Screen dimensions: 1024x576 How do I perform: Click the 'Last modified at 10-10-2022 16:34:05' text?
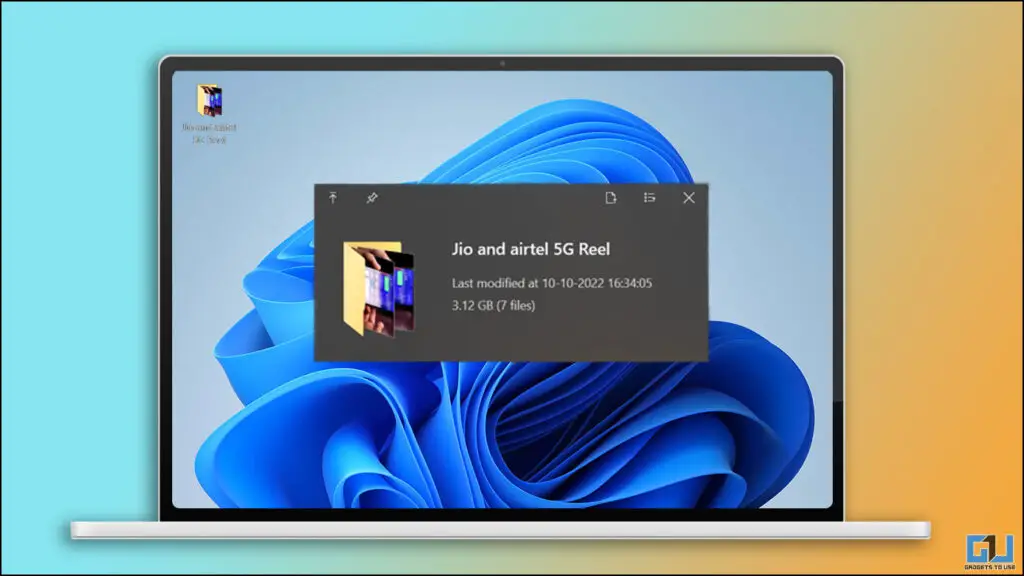pos(552,283)
